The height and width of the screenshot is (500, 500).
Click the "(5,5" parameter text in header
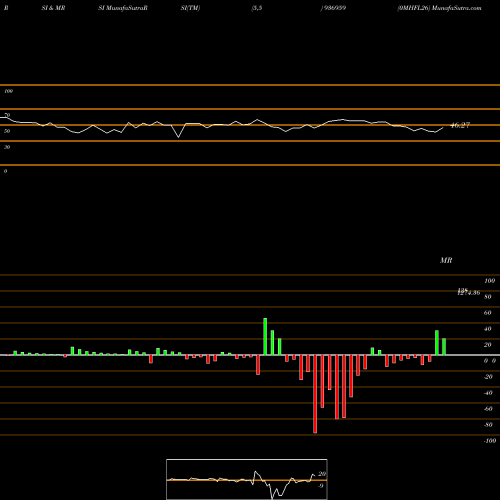pos(257,8)
